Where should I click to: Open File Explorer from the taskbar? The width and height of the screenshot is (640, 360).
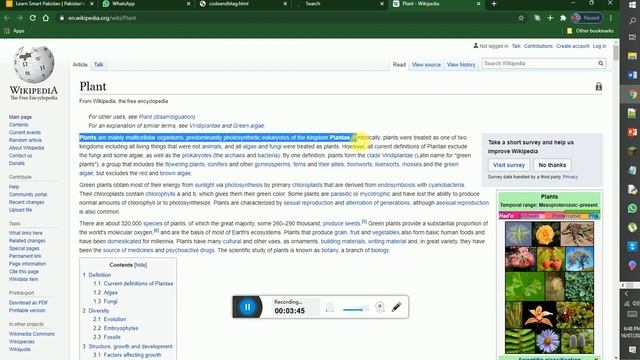click(632, 56)
